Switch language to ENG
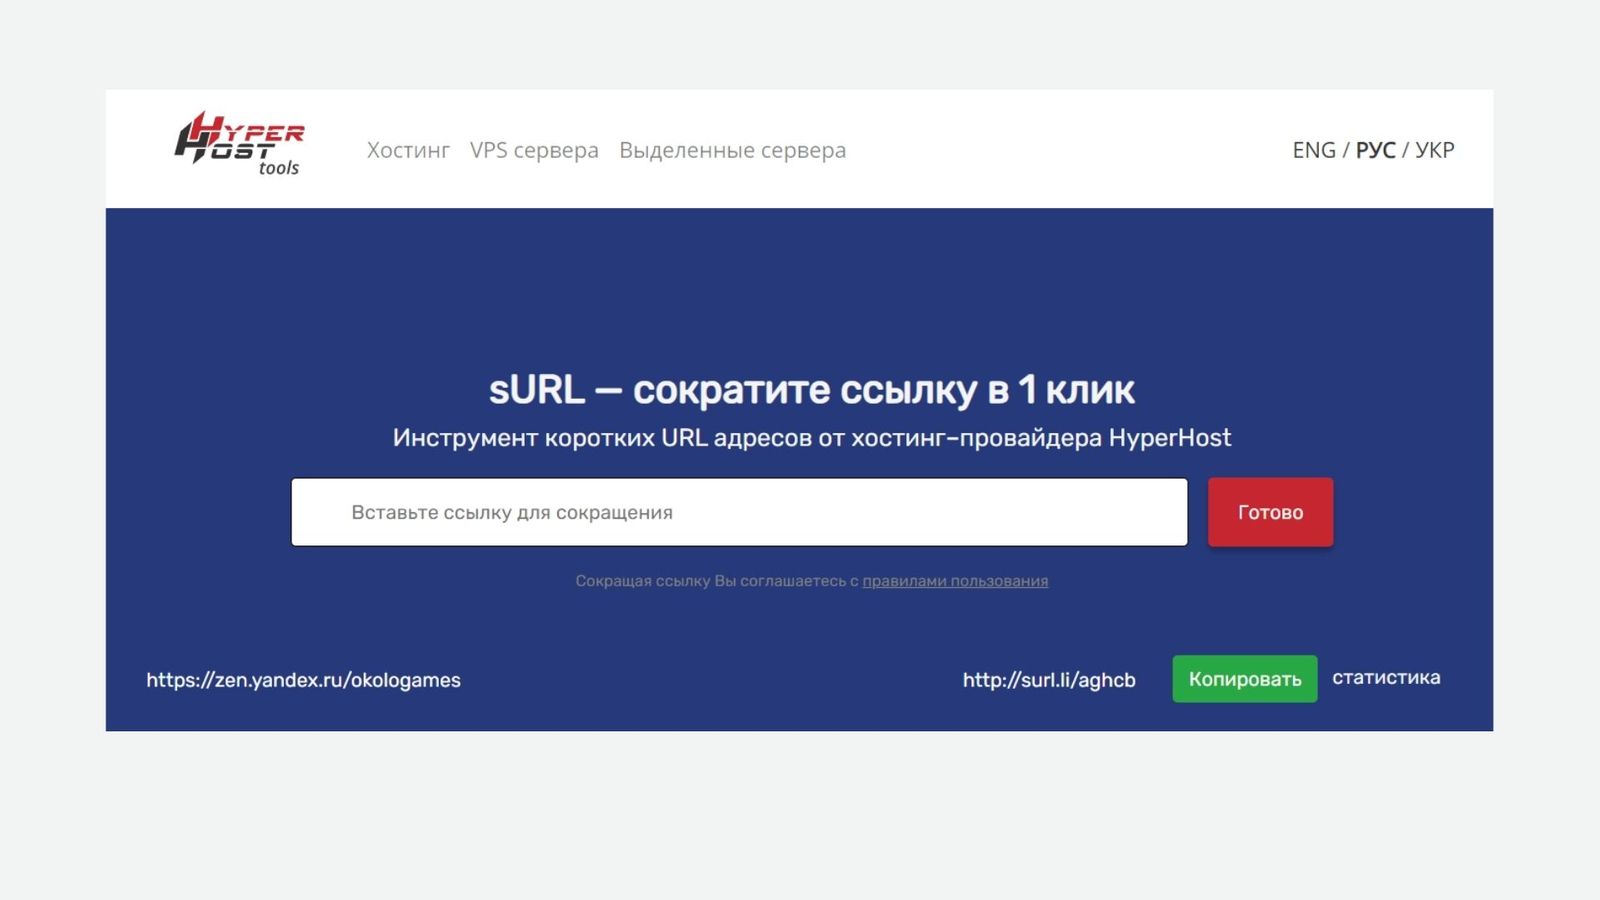 (x=1313, y=150)
